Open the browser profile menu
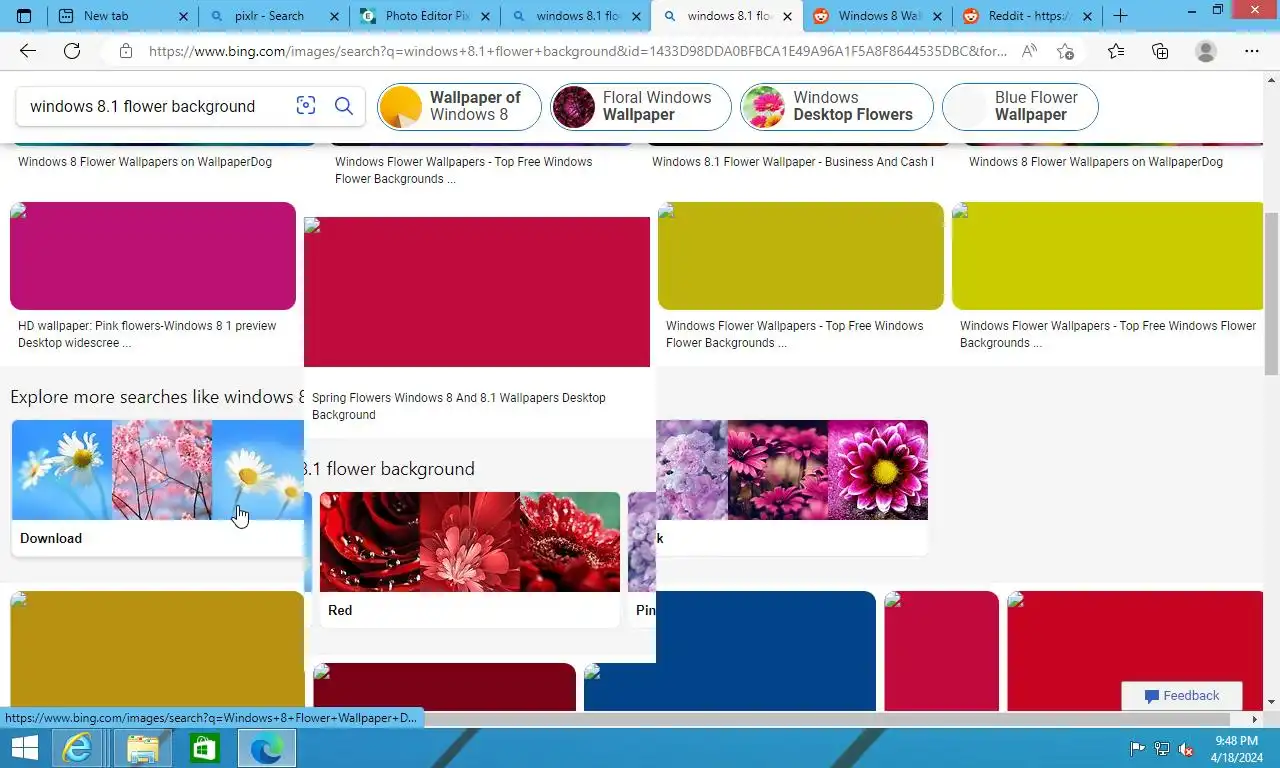1280x768 pixels. point(1206,51)
